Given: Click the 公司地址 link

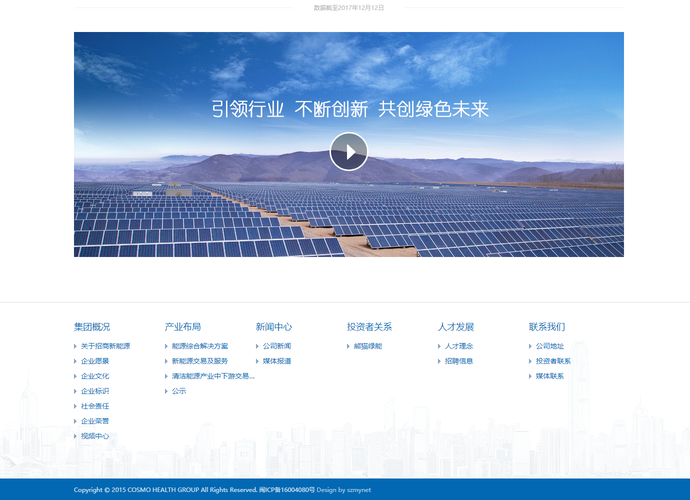Looking at the screenshot, I should coord(550,346).
